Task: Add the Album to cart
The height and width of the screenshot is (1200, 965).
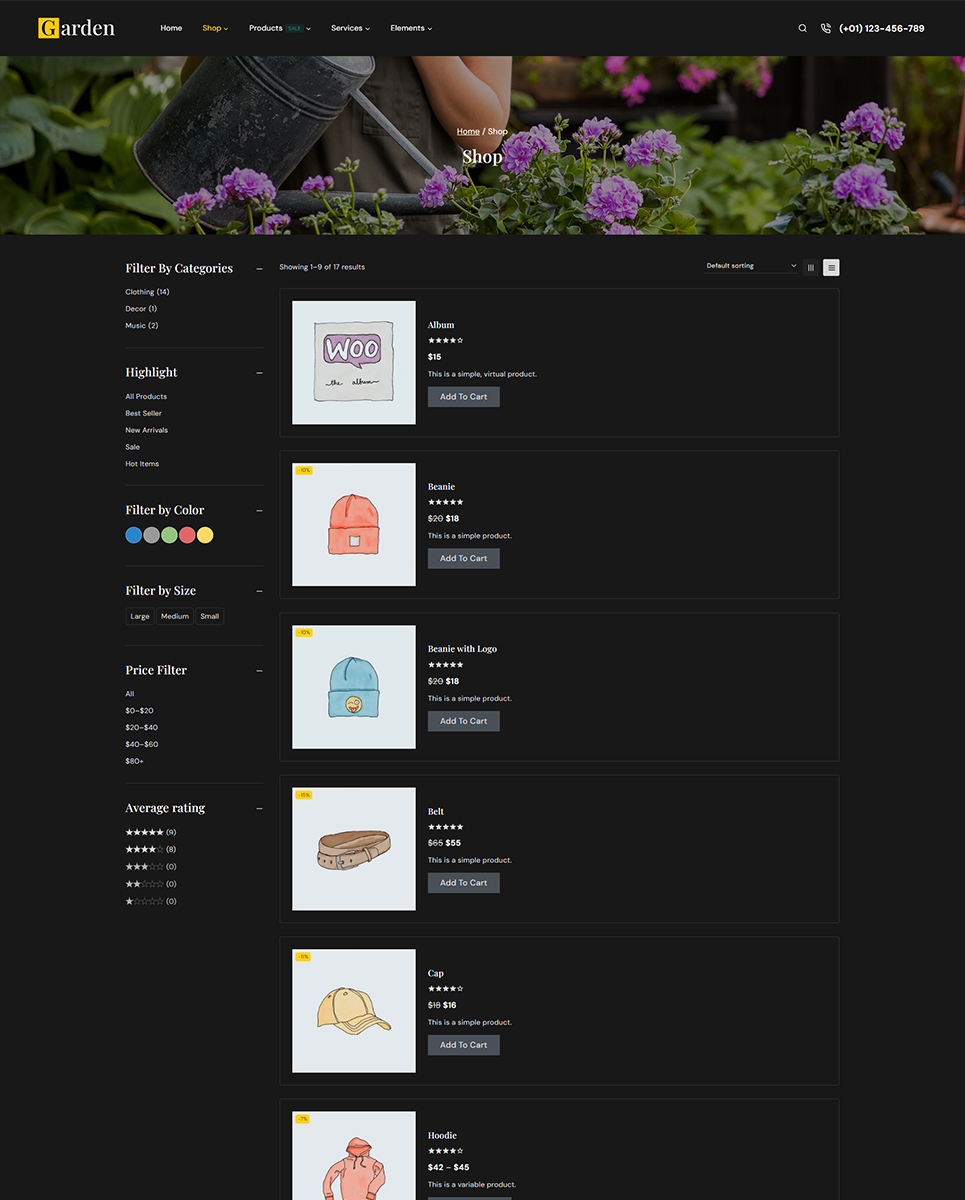Action: tap(463, 397)
